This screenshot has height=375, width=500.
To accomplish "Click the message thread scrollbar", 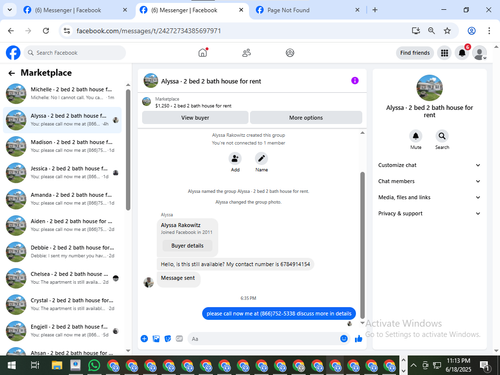I will pos(362,245).
